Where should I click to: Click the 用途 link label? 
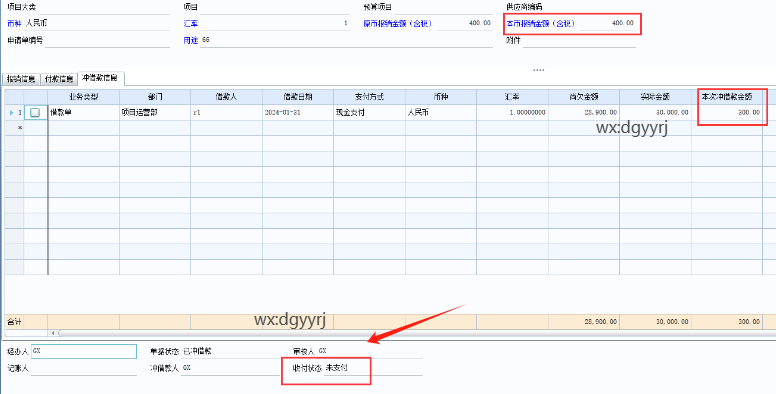click(x=191, y=40)
